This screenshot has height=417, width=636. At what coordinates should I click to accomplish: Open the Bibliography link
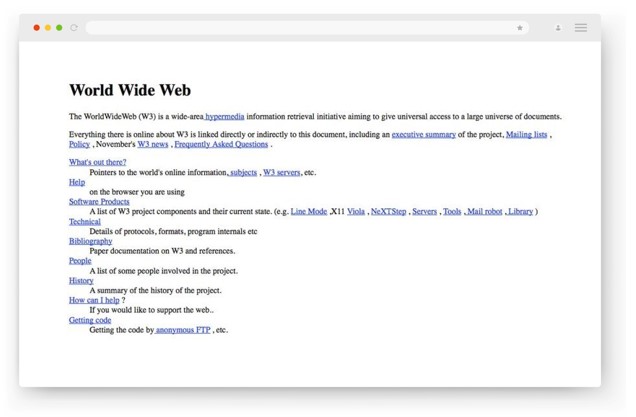coord(90,241)
